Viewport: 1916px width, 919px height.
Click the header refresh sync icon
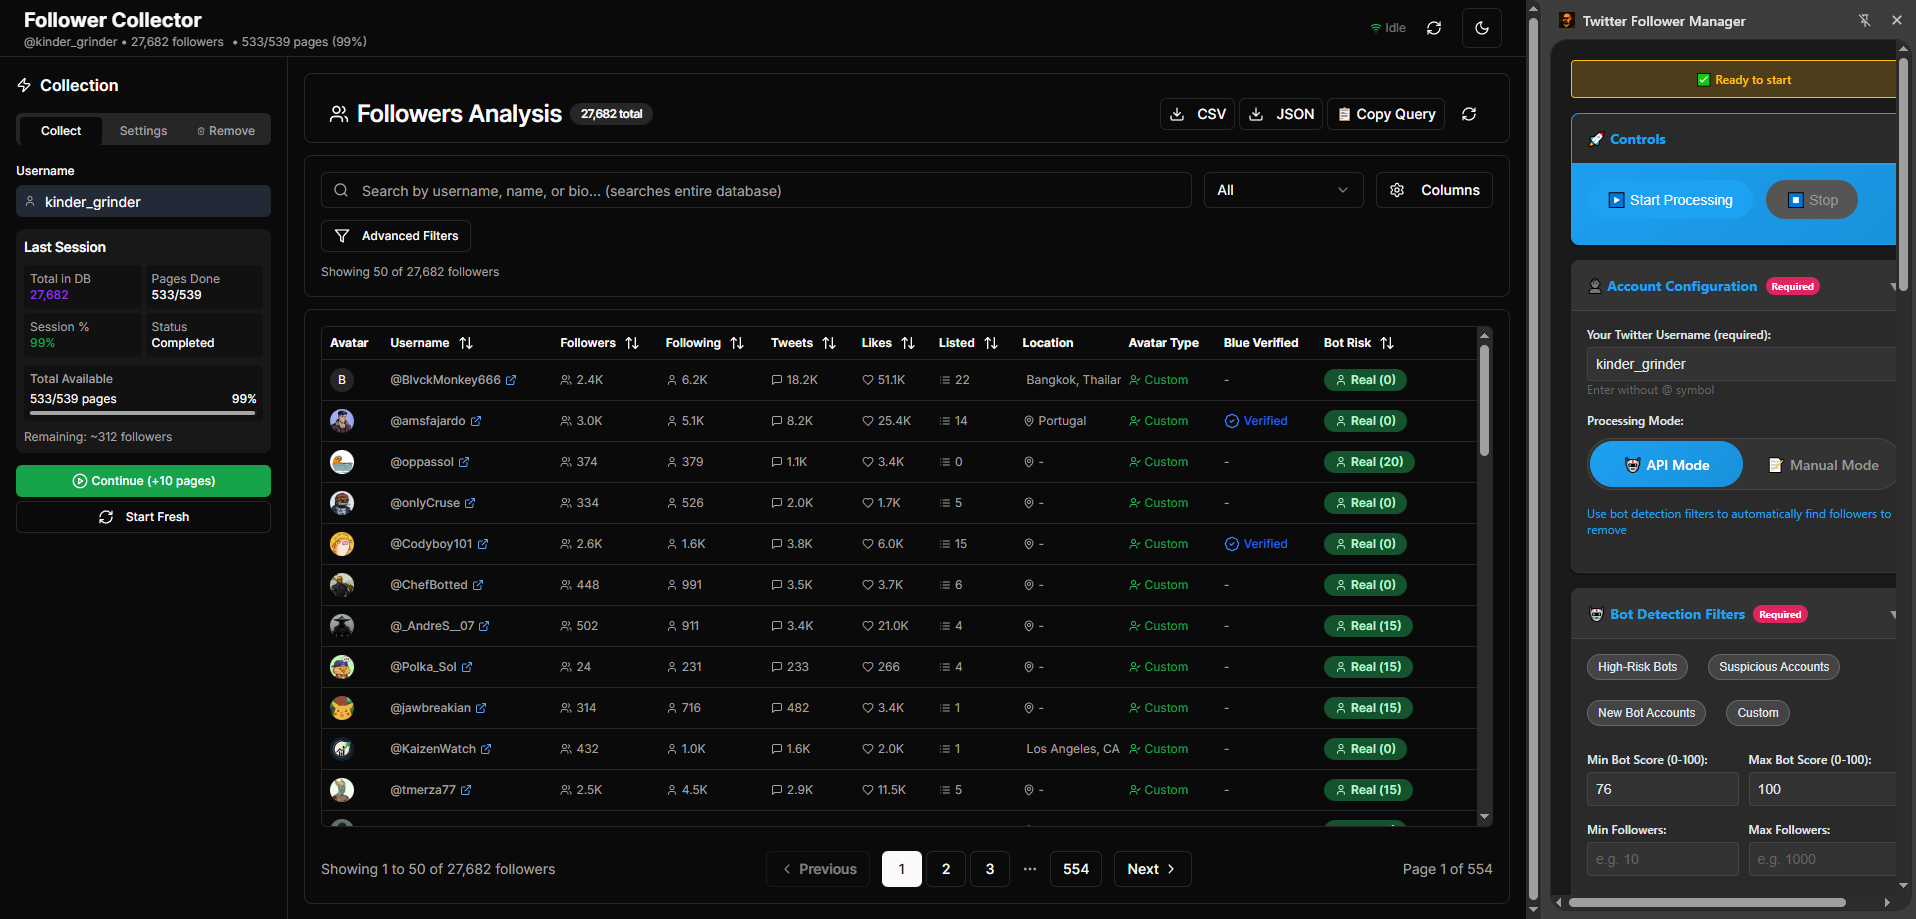pos(1433,28)
